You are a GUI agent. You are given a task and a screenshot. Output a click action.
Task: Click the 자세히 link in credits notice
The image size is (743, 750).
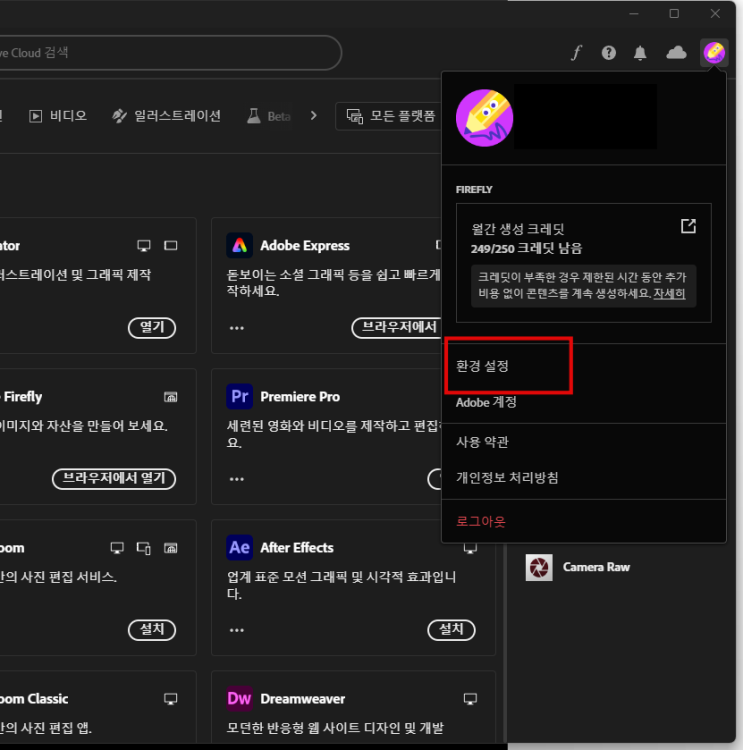pos(669,293)
